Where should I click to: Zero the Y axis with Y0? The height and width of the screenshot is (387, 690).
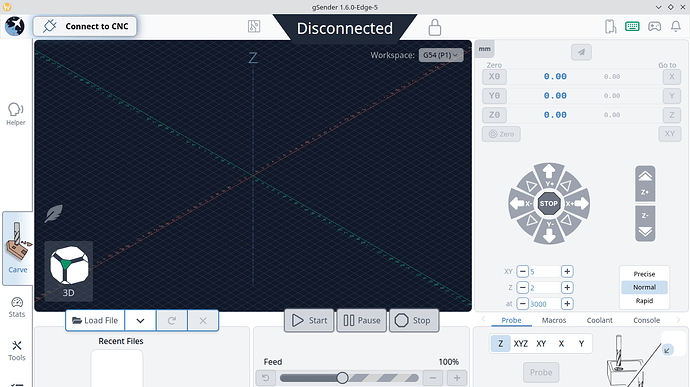point(494,96)
